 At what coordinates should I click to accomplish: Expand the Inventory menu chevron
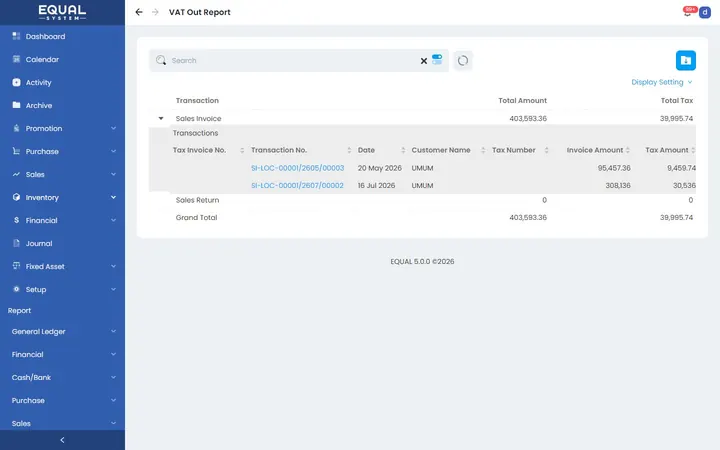(113, 197)
